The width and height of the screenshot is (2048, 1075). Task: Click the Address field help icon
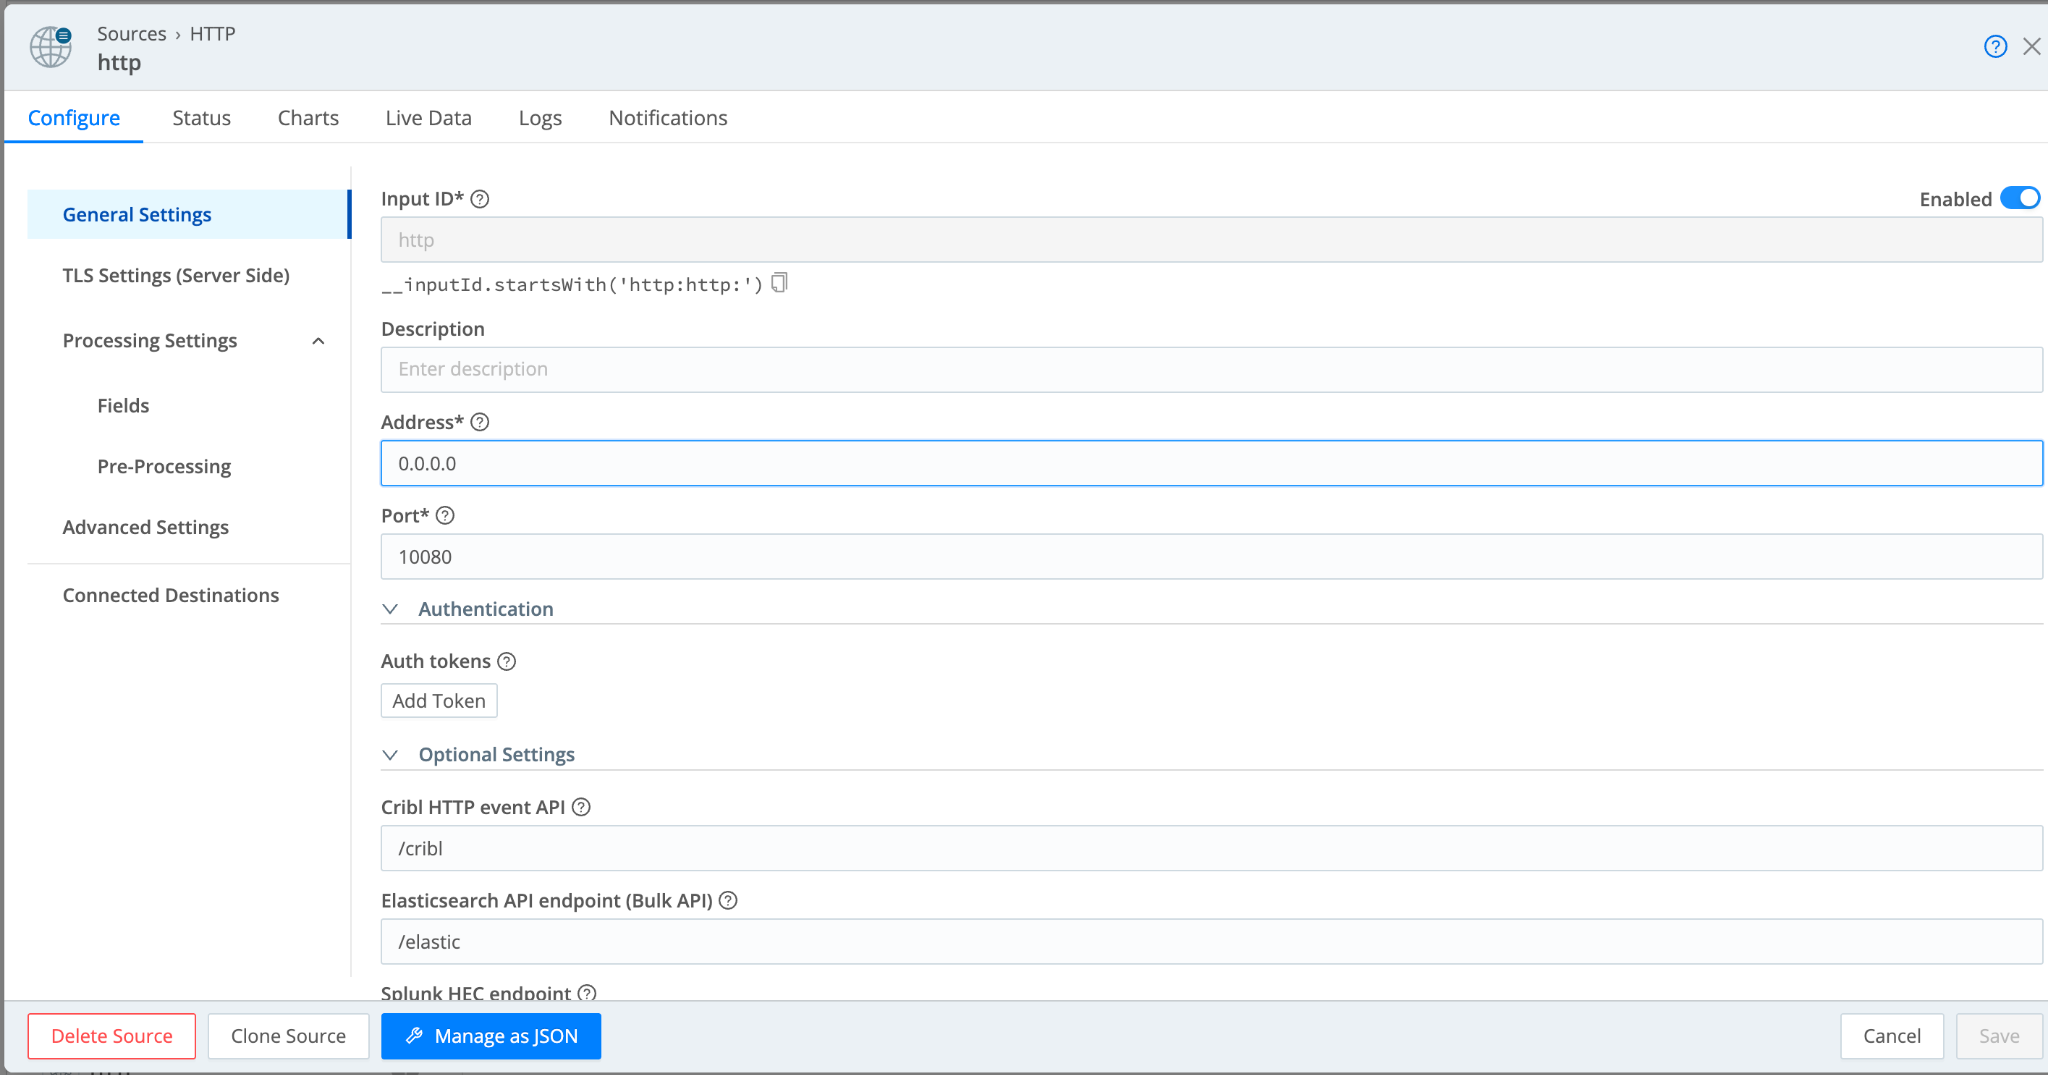[480, 422]
